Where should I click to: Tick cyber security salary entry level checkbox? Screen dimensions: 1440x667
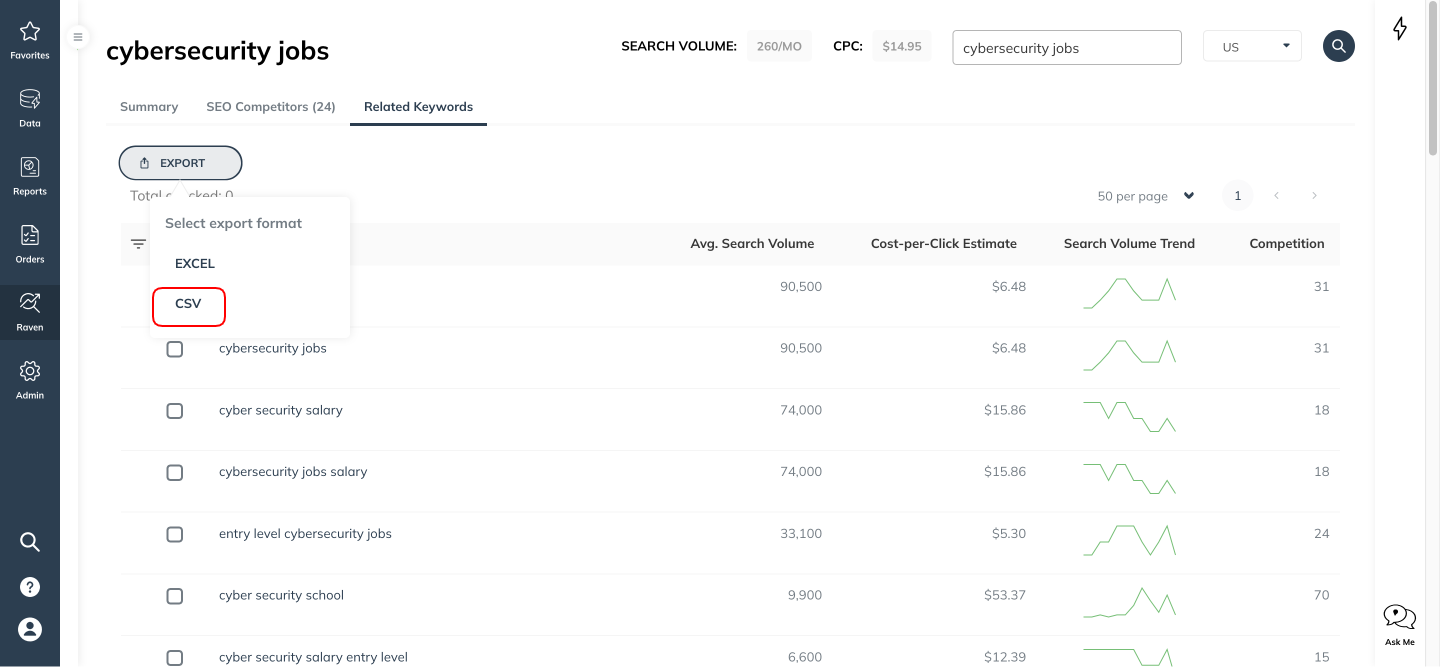(175, 658)
